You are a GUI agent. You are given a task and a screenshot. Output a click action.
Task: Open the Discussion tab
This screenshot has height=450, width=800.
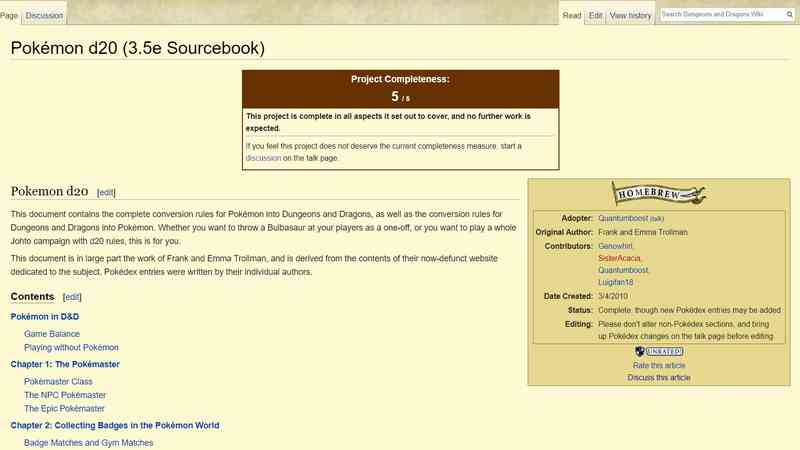click(x=44, y=15)
